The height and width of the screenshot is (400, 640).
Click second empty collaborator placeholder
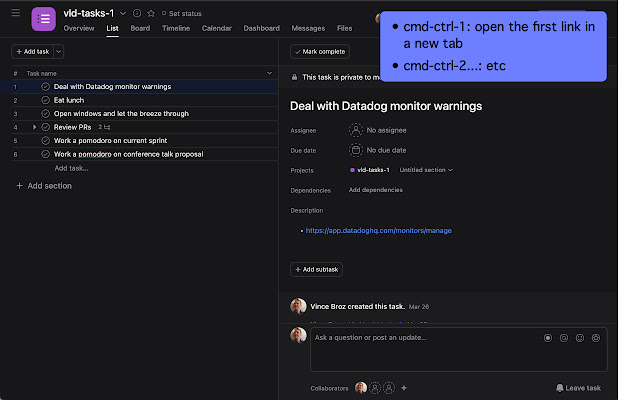coord(375,387)
